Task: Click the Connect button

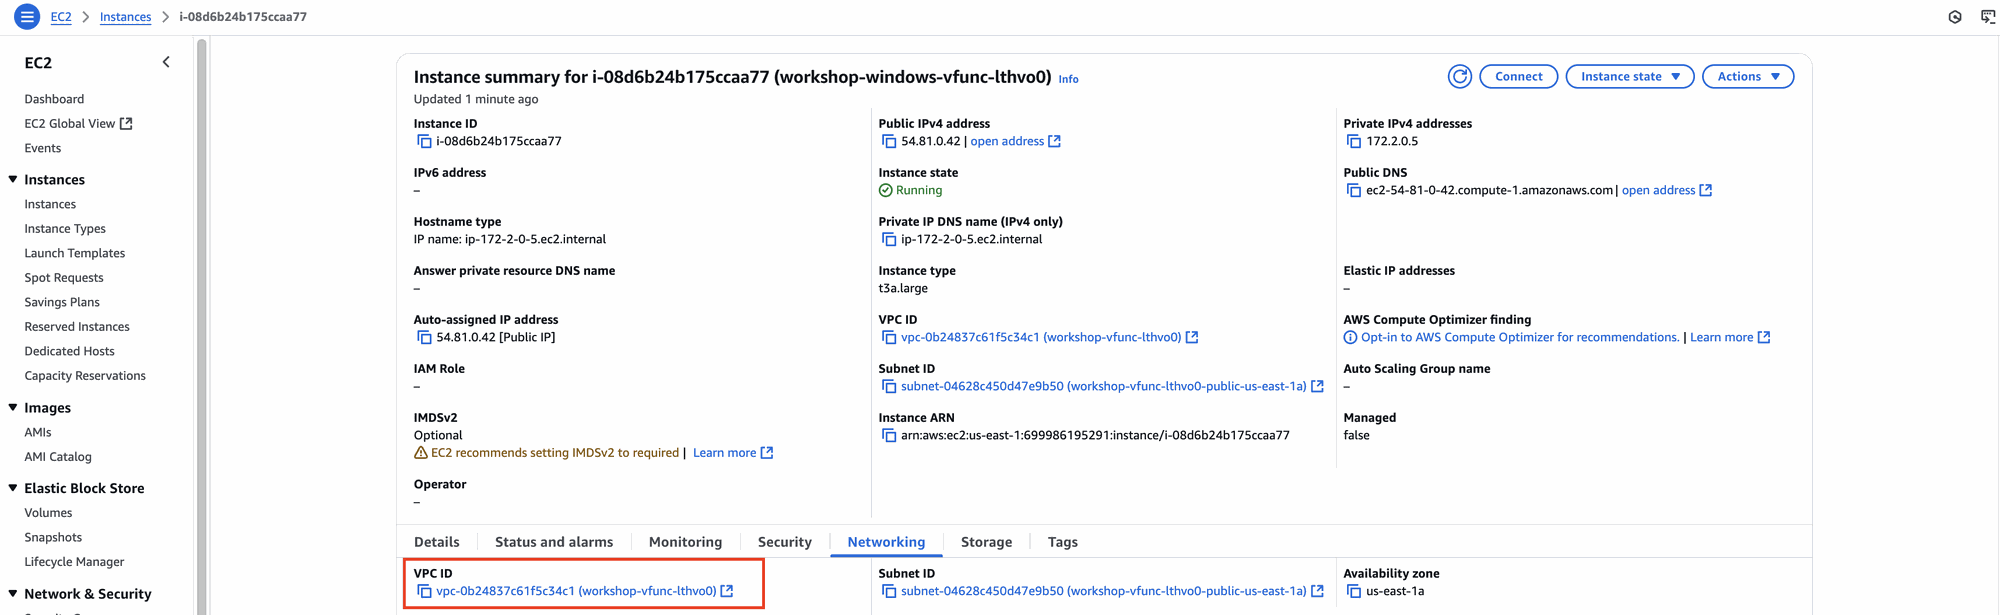Action: [x=1518, y=77]
